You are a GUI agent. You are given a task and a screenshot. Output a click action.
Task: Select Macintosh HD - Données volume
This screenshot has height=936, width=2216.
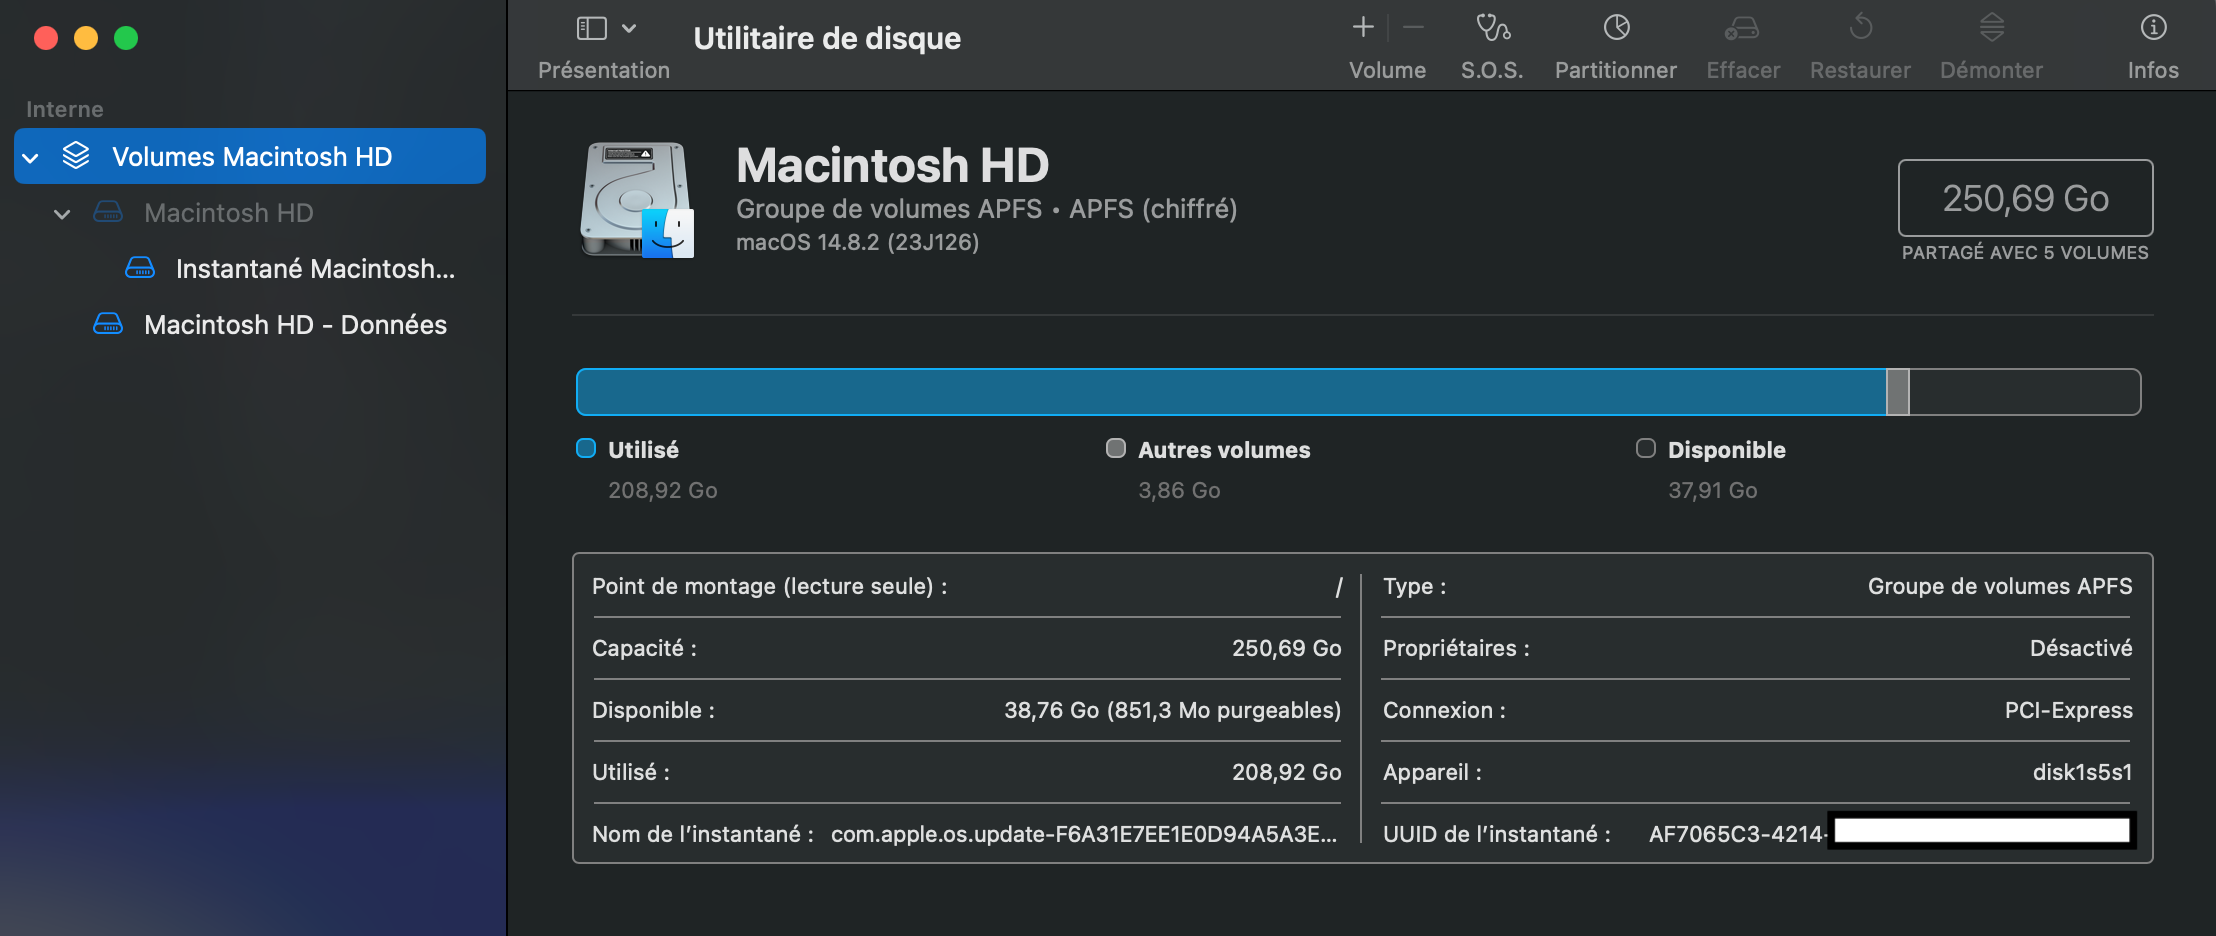point(295,325)
